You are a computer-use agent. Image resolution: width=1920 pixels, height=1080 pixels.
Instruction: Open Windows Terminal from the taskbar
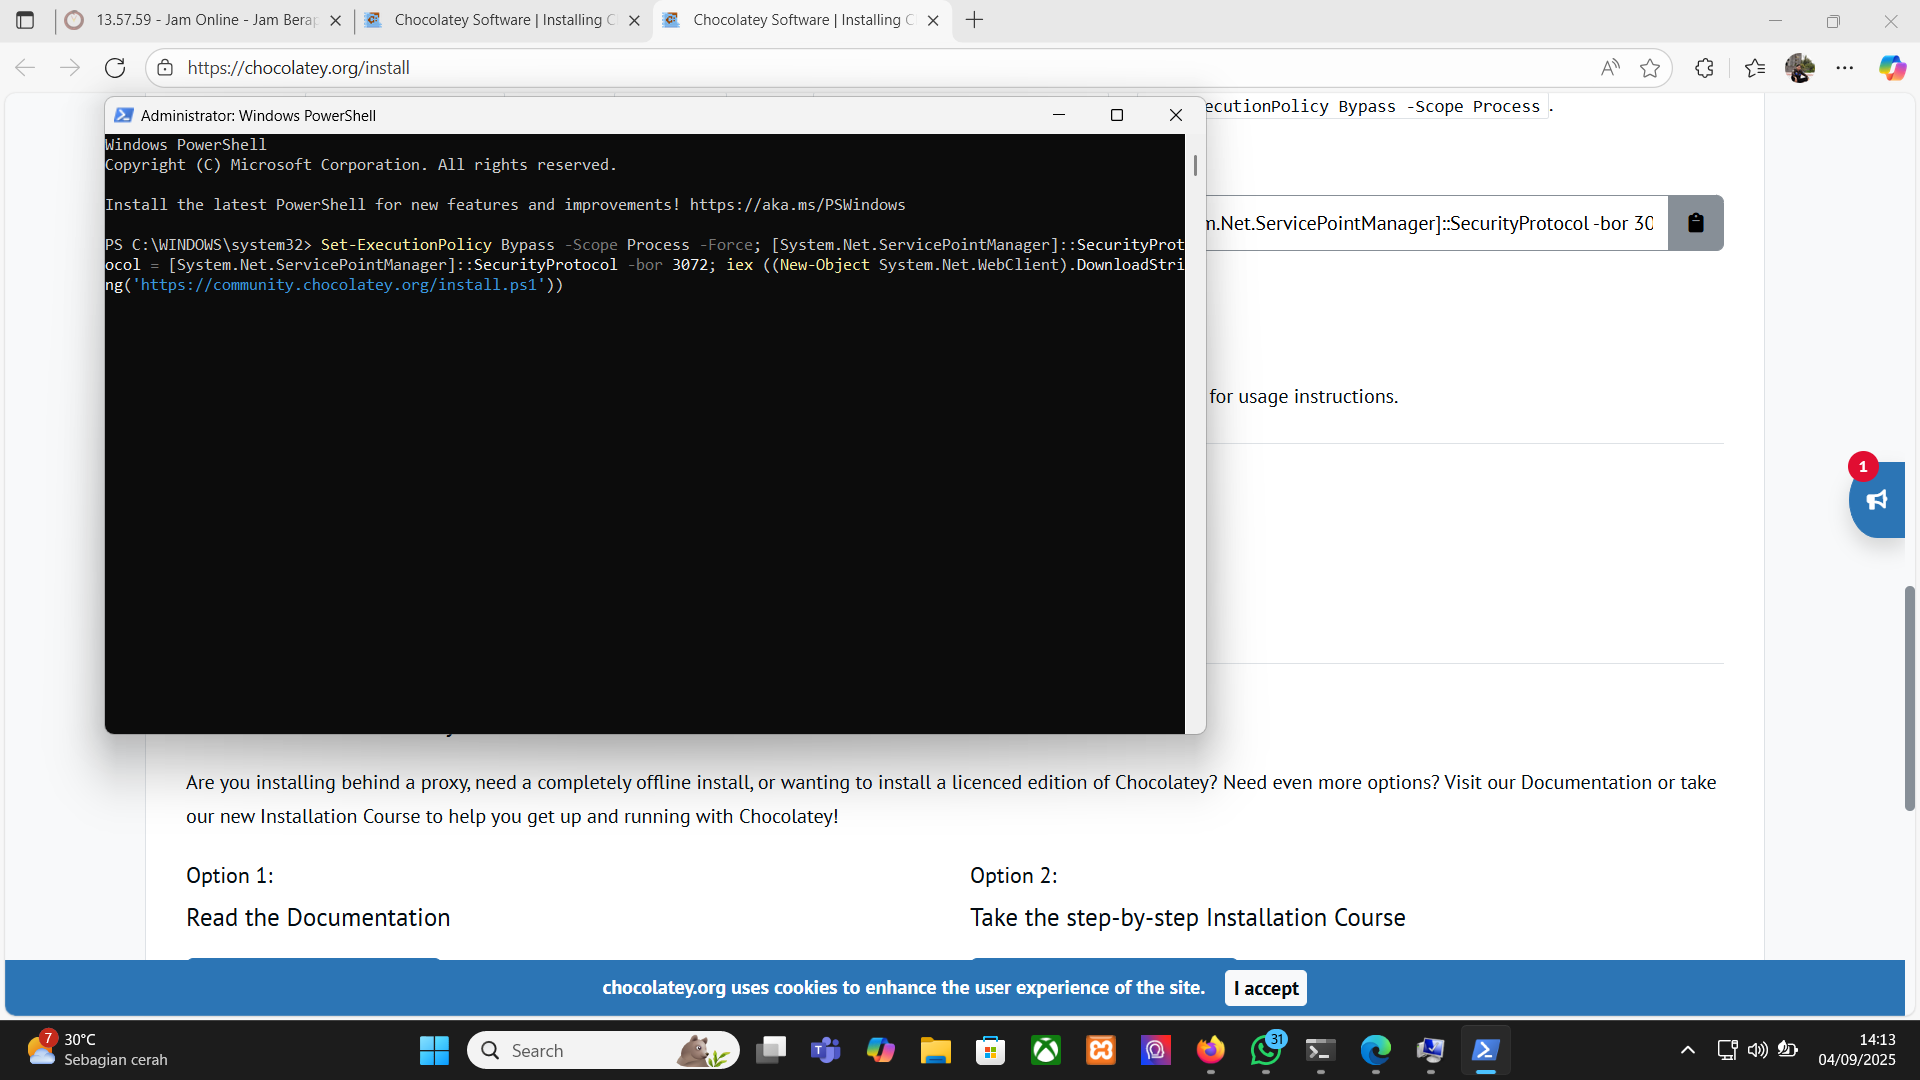tap(1321, 1050)
